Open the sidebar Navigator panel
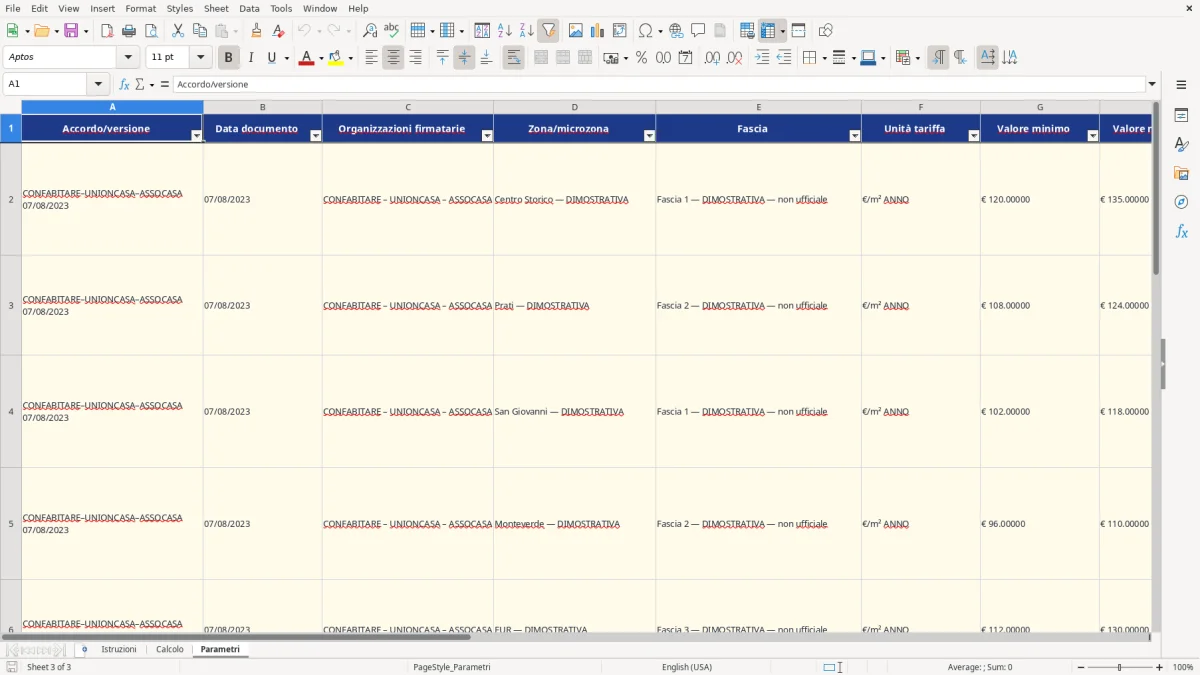Viewport: 1200px width, 675px height. [1181, 202]
